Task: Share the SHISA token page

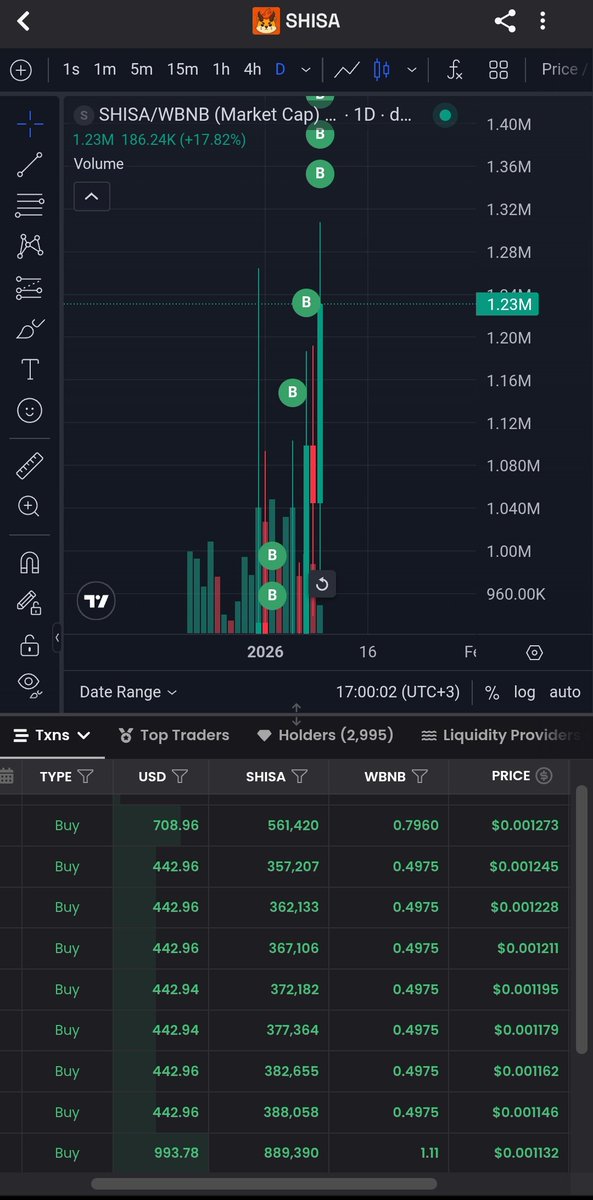Action: click(x=505, y=21)
